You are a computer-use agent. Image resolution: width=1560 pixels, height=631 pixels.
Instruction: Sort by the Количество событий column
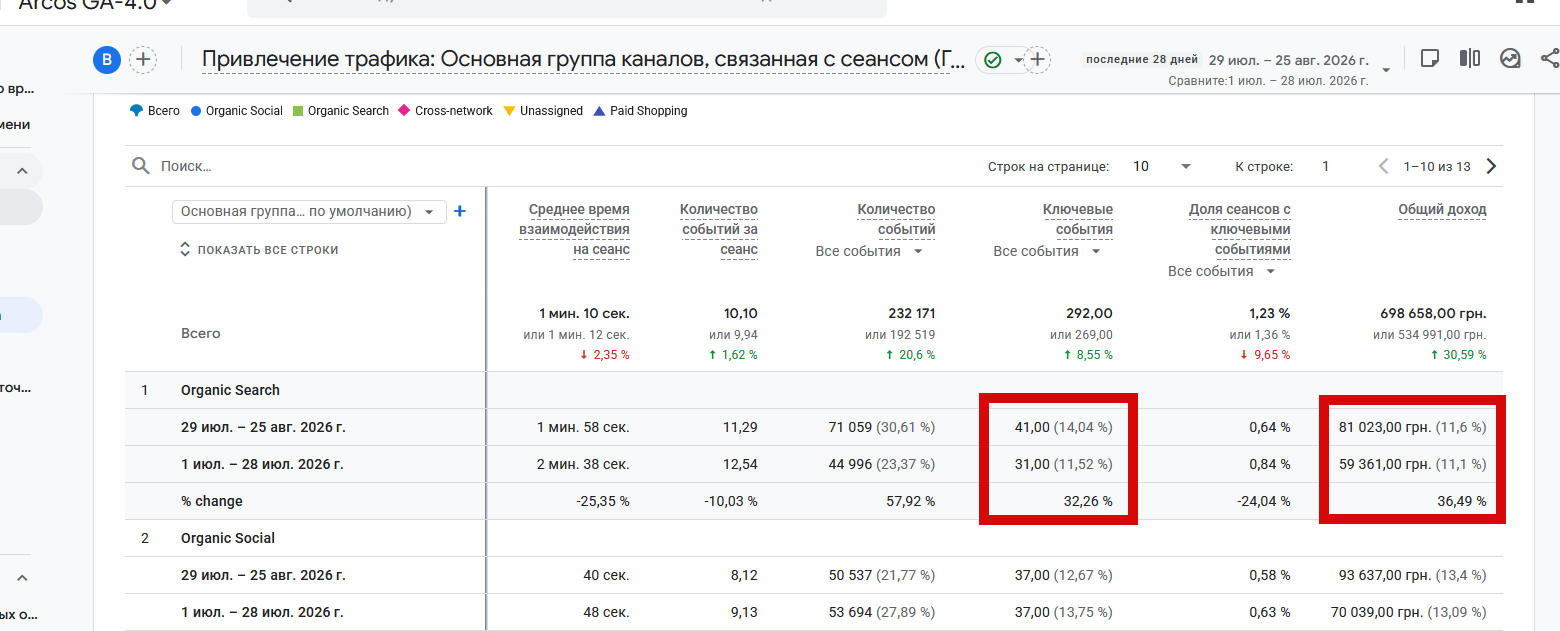[x=896, y=219]
